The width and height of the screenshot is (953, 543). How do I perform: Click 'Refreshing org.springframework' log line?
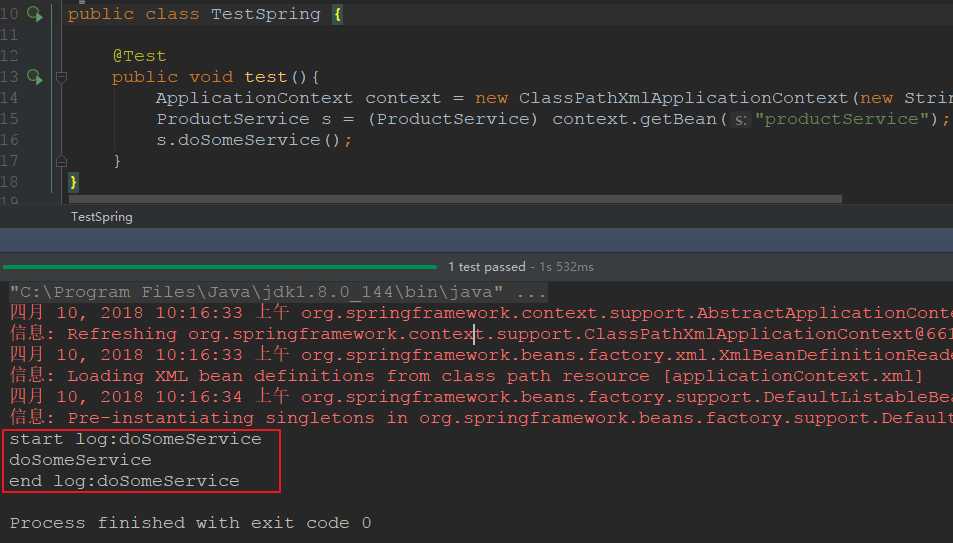(x=481, y=334)
